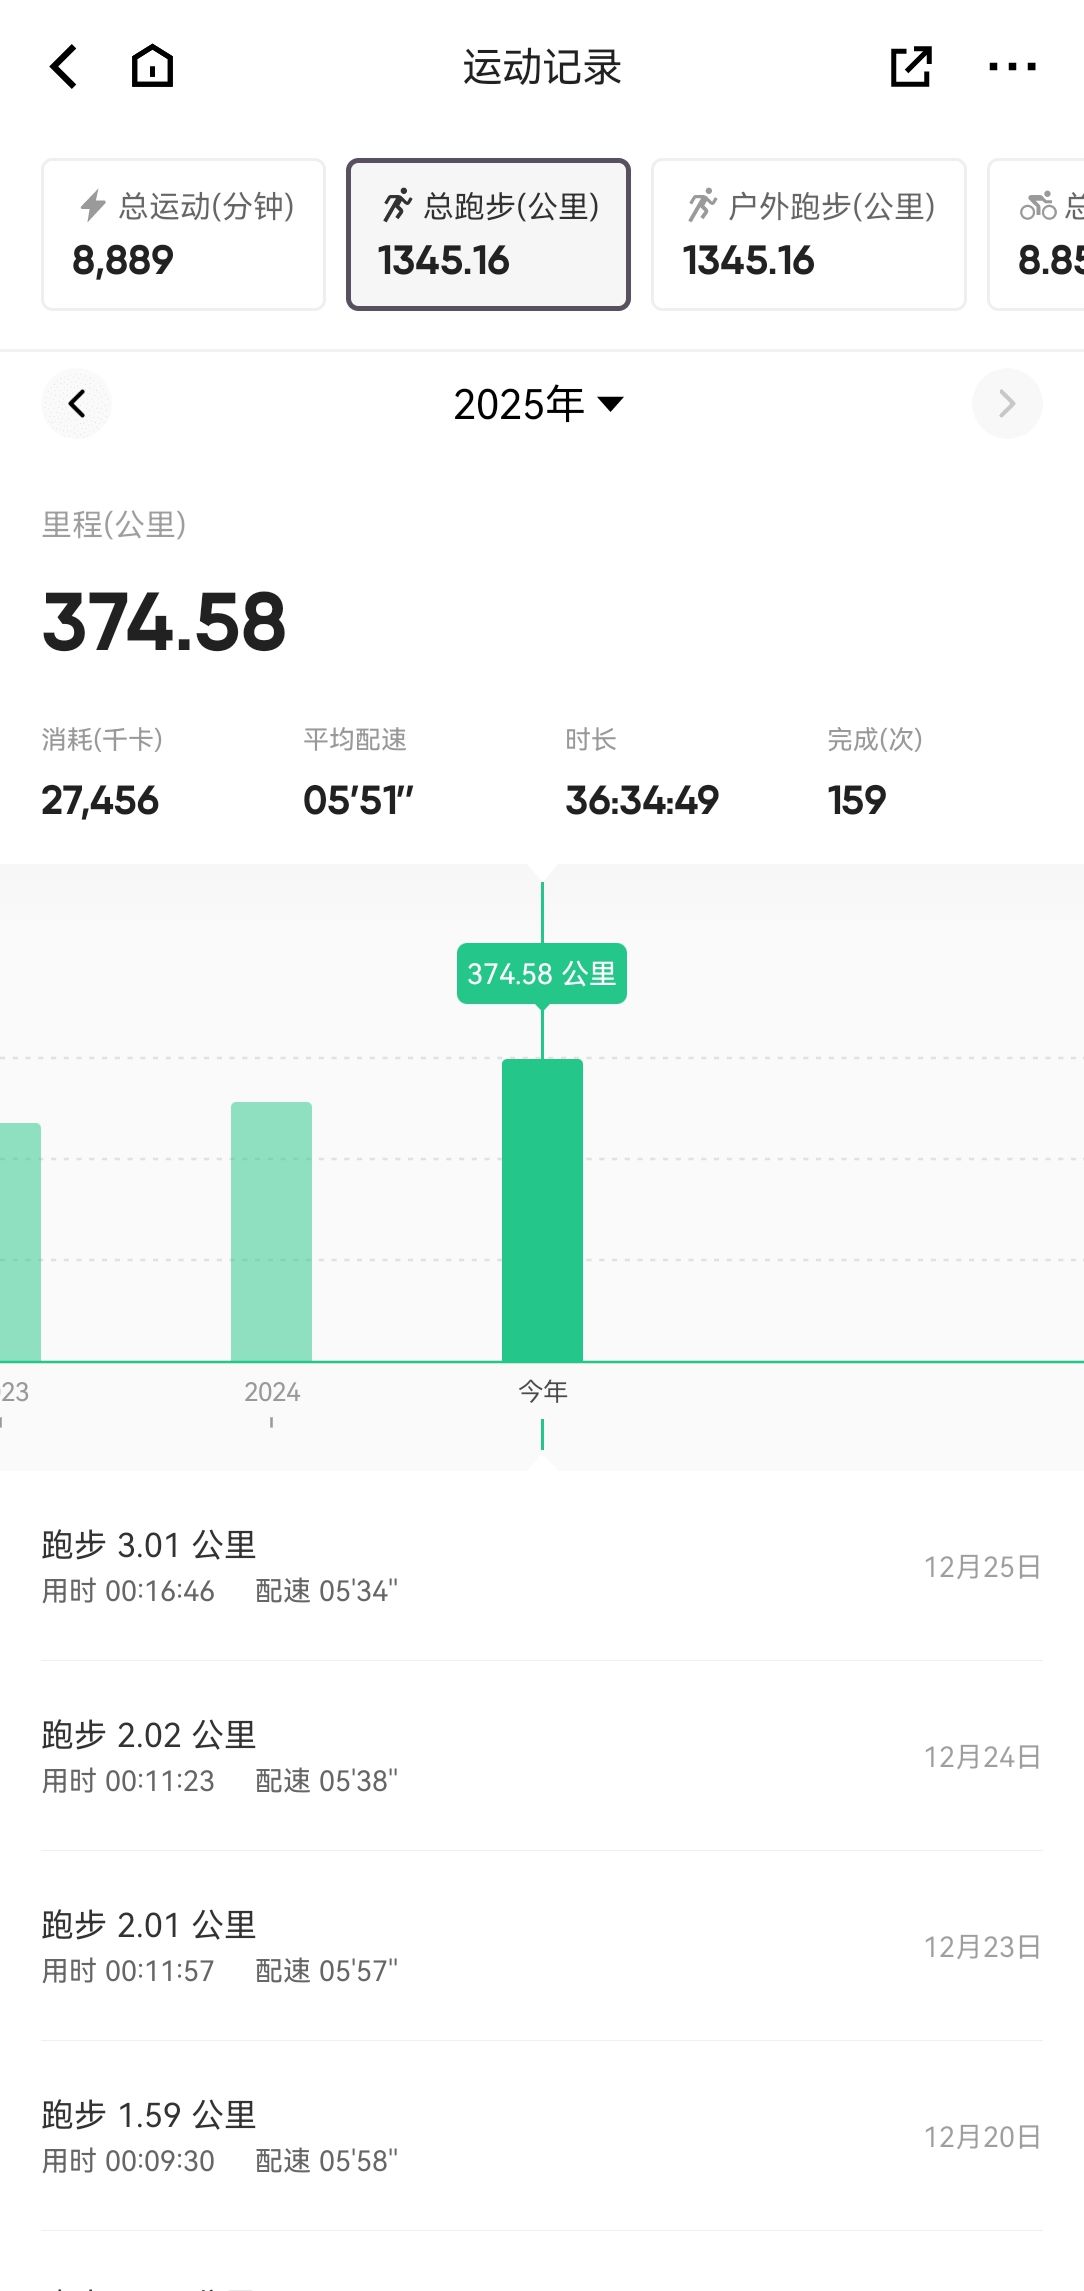Tap the 374.58 公里 chart tooltip
This screenshot has width=1084, height=2291.
pos(542,973)
